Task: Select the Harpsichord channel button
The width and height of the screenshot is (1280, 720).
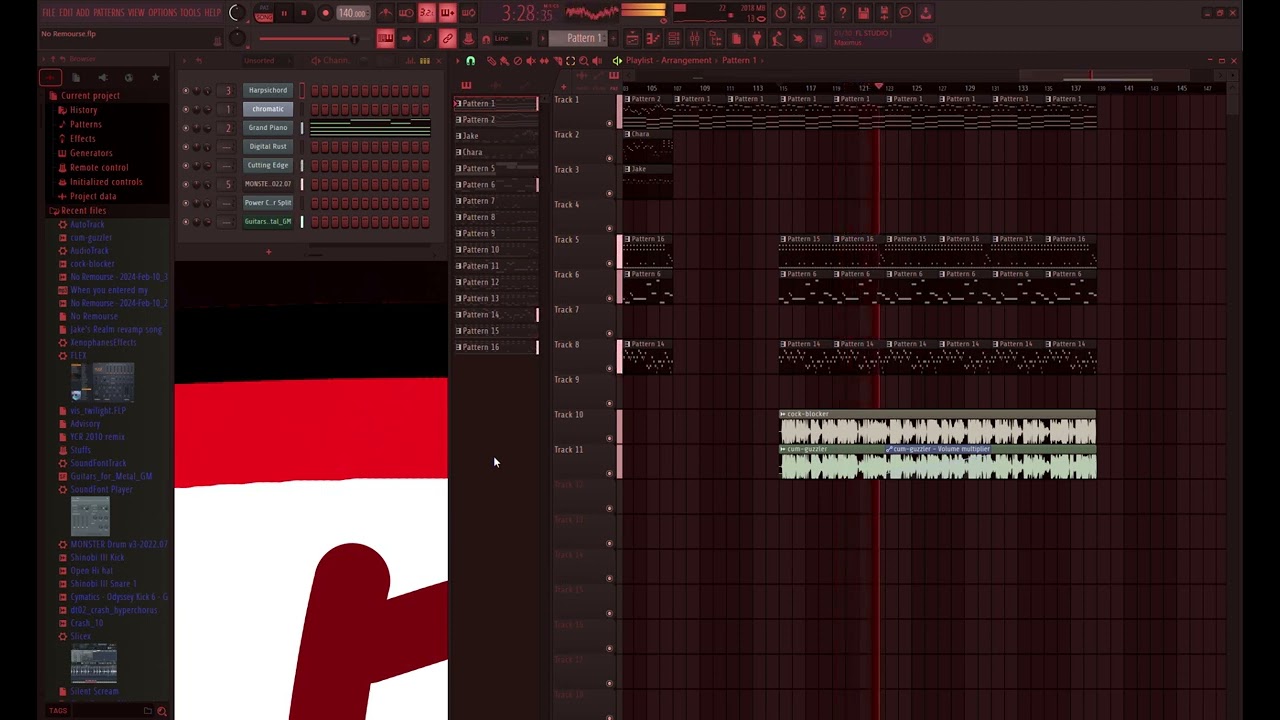Action: pyautogui.click(x=268, y=90)
